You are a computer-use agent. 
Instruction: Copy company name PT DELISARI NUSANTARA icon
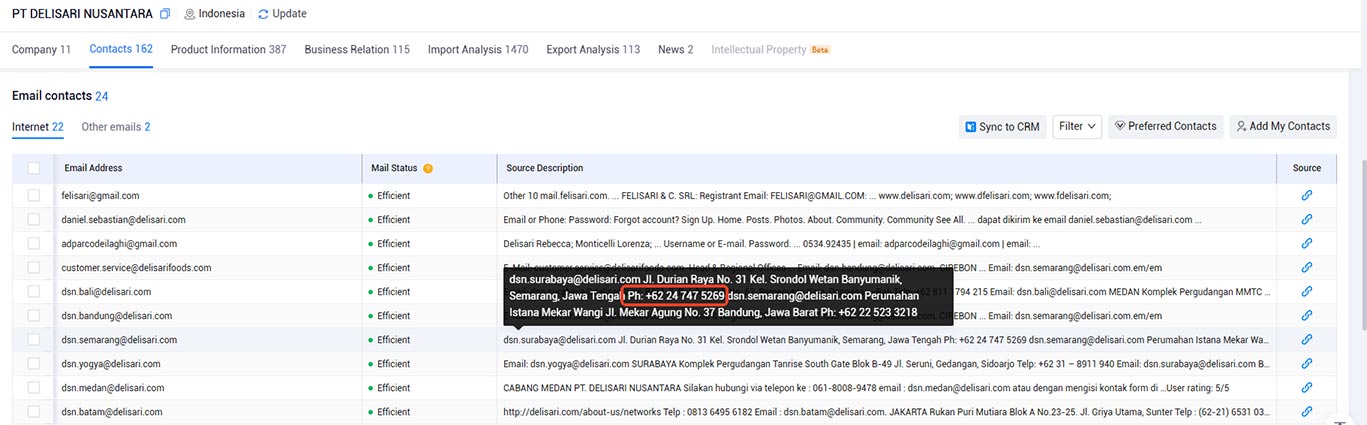[165, 14]
